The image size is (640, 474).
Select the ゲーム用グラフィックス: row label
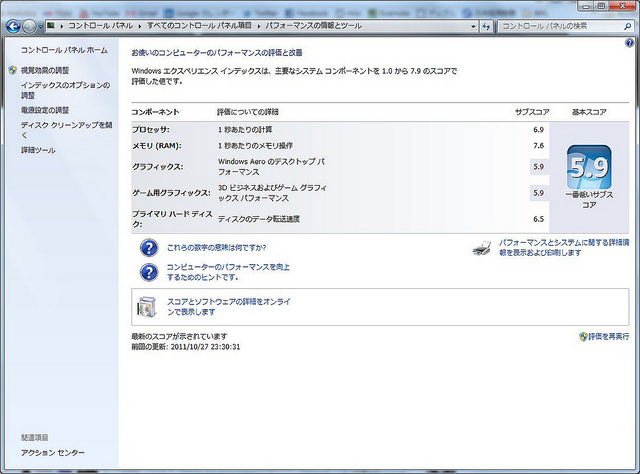[171, 193]
